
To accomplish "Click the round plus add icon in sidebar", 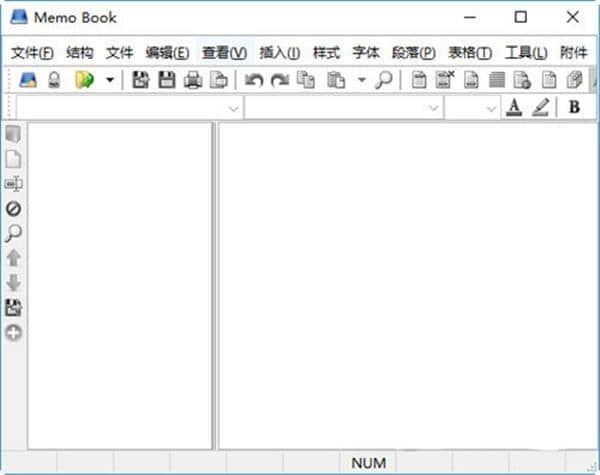I will (x=13, y=332).
